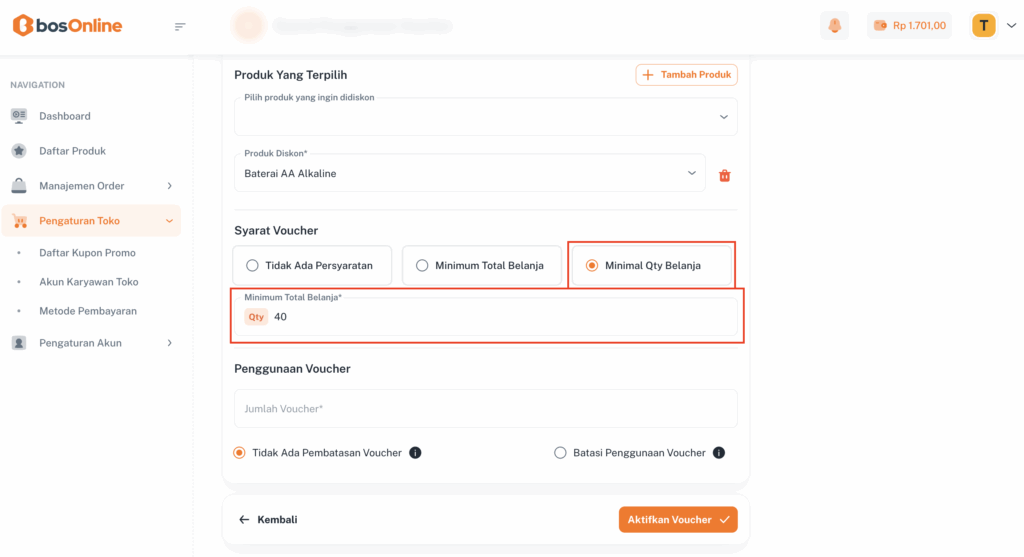The height and width of the screenshot is (557, 1024).
Task: Open Dashboard from the navigation
Action: [x=65, y=116]
